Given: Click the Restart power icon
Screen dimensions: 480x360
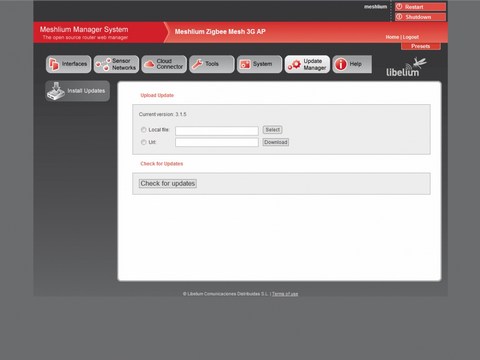Looking at the screenshot, I should pos(399,7).
